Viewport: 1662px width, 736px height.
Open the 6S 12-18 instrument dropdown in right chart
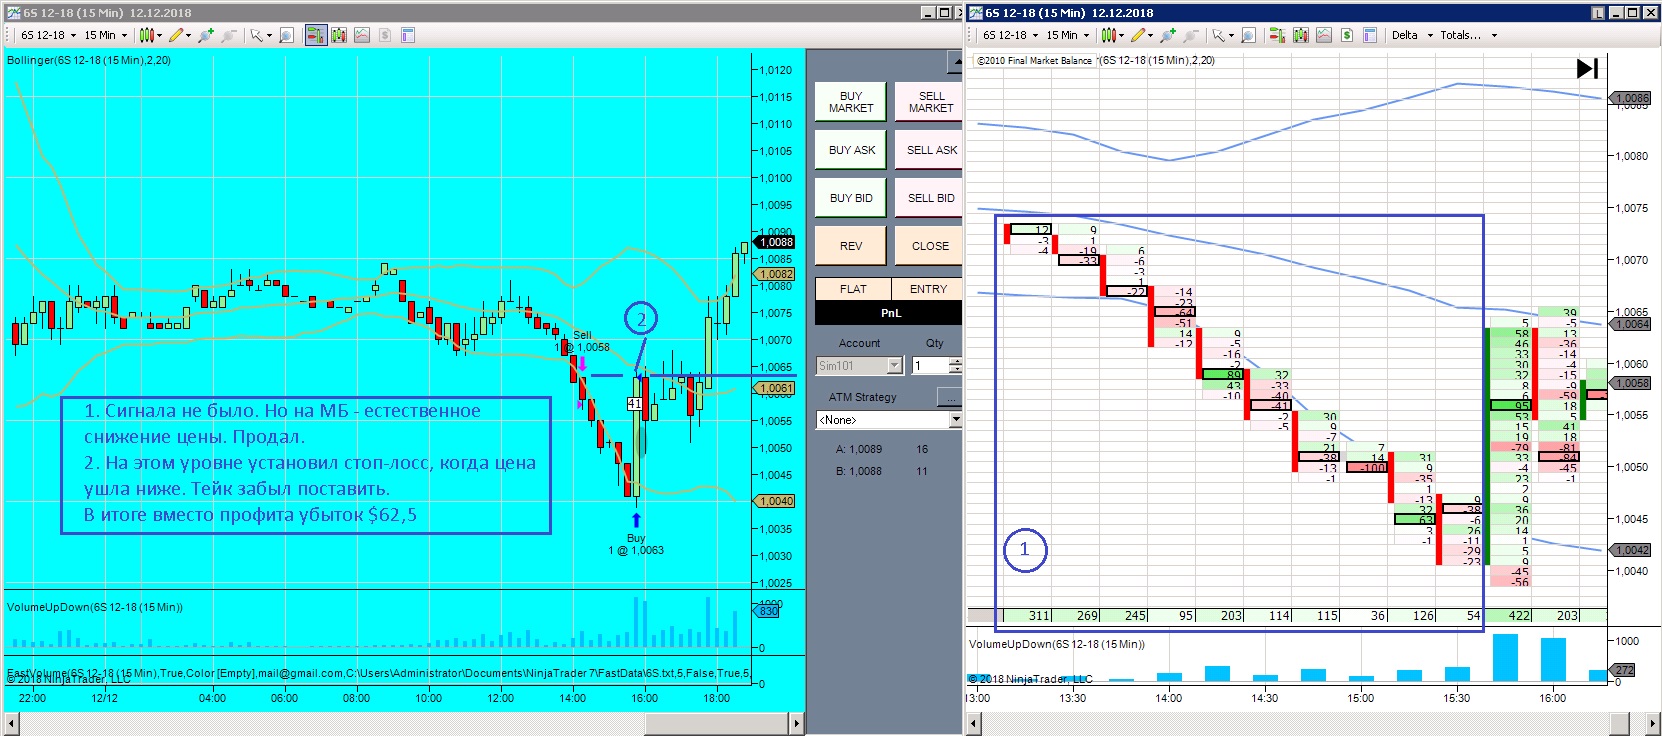pyautogui.click(x=1009, y=35)
